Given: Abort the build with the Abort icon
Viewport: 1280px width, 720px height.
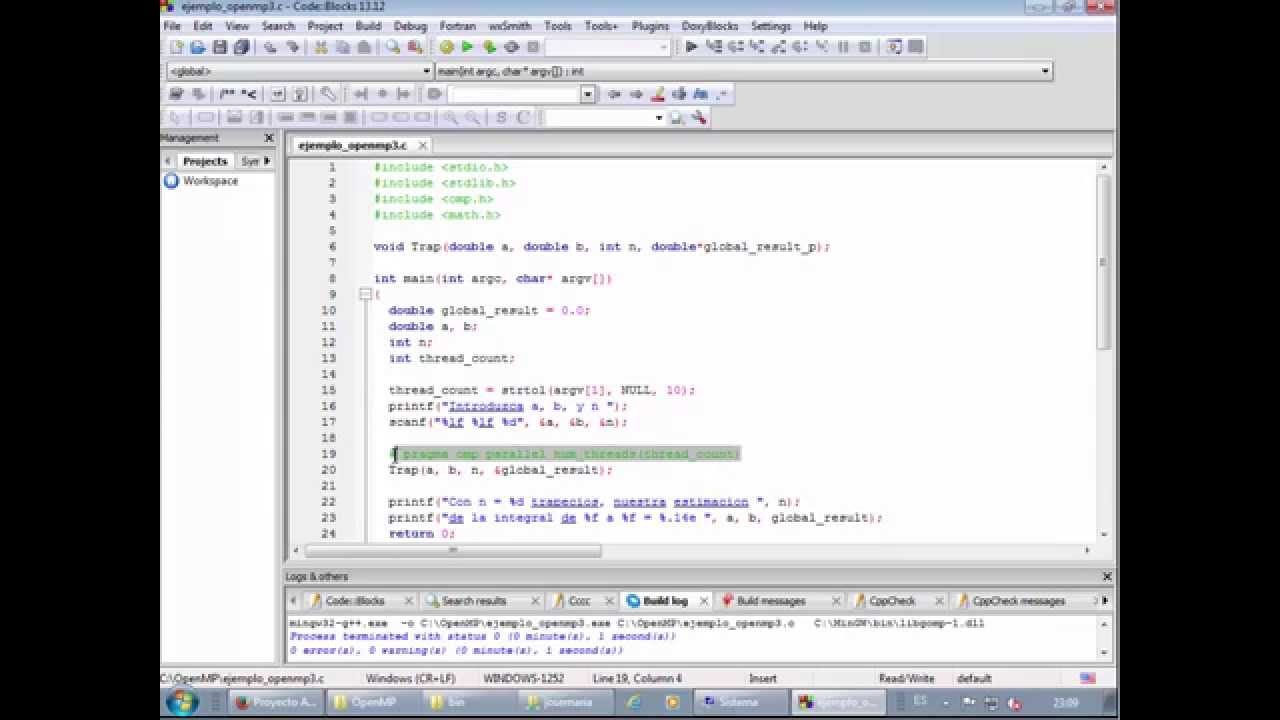Looking at the screenshot, I should pyautogui.click(x=533, y=47).
